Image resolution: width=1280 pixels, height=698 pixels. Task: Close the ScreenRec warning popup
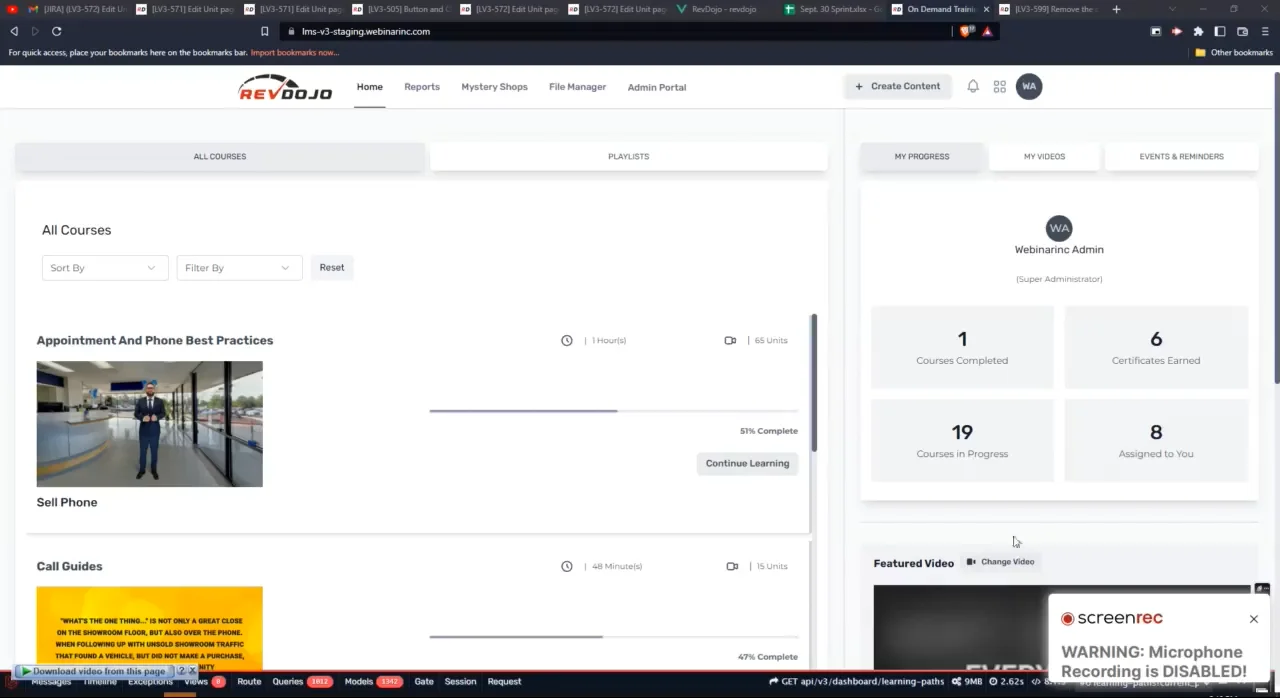(x=1253, y=619)
